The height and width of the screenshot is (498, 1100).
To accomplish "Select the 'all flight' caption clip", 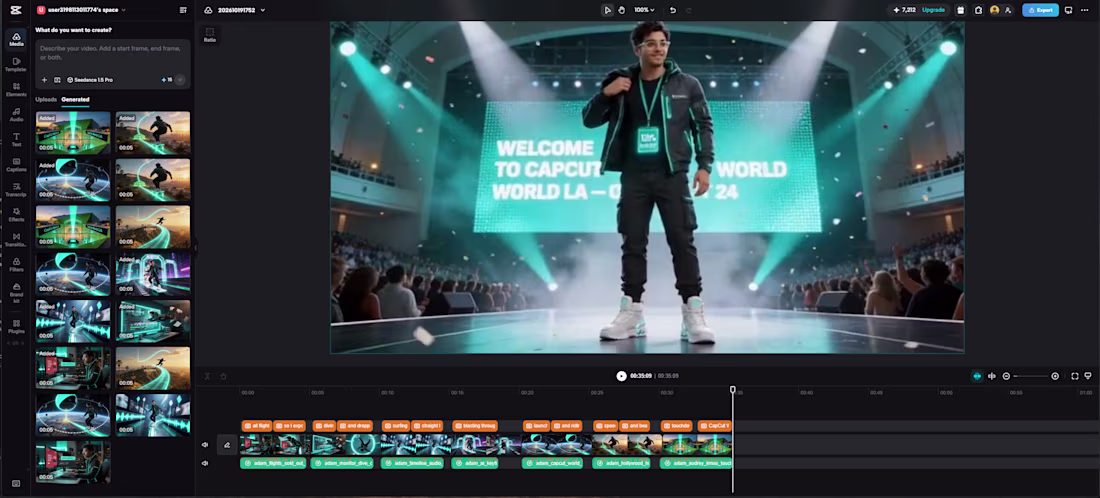I will pyautogui.click(x=257, y=426).
